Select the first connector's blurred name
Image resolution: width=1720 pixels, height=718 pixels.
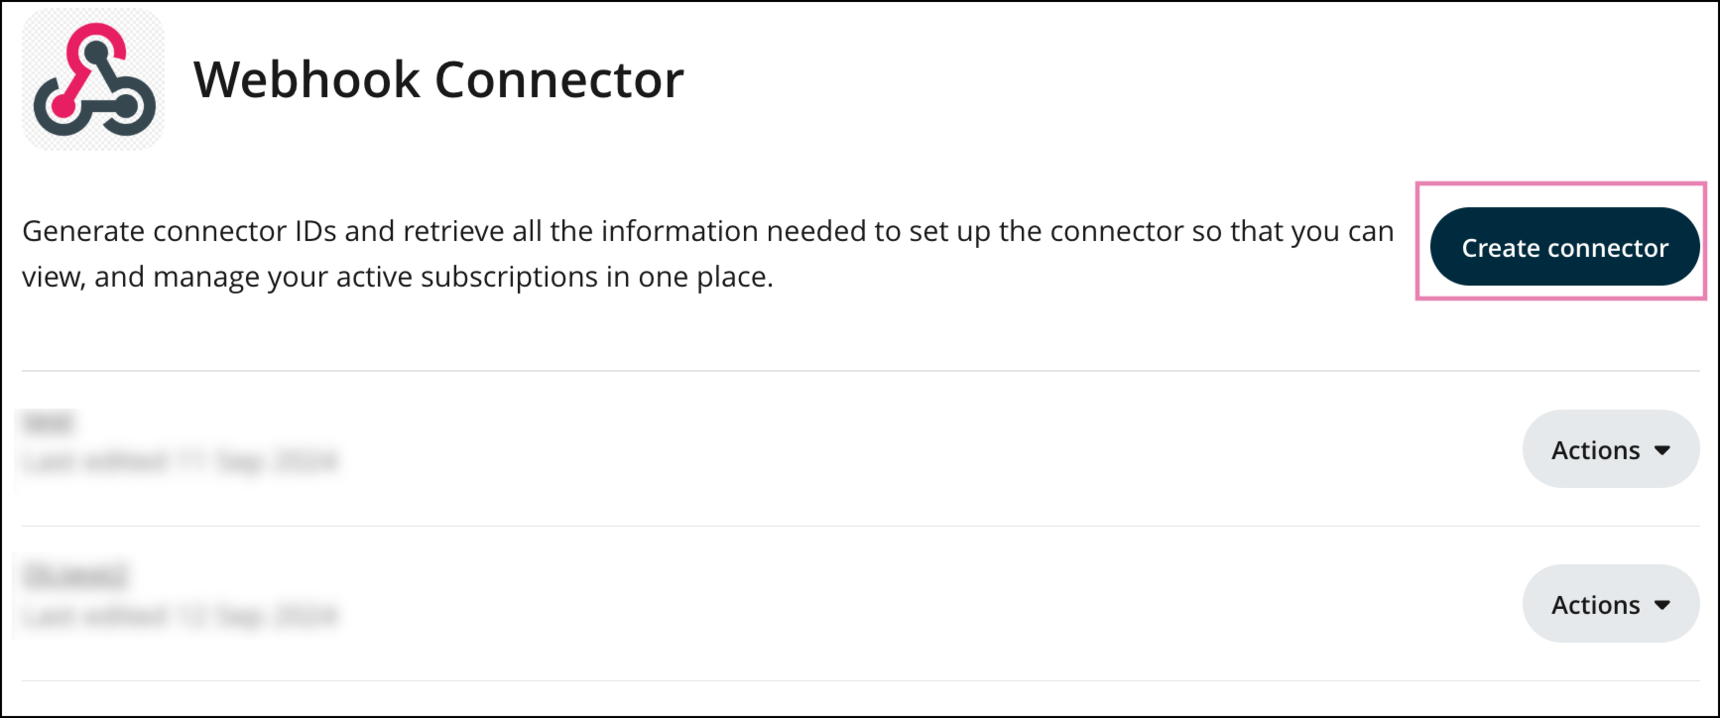pyautogui.click(x=48, y=424)
